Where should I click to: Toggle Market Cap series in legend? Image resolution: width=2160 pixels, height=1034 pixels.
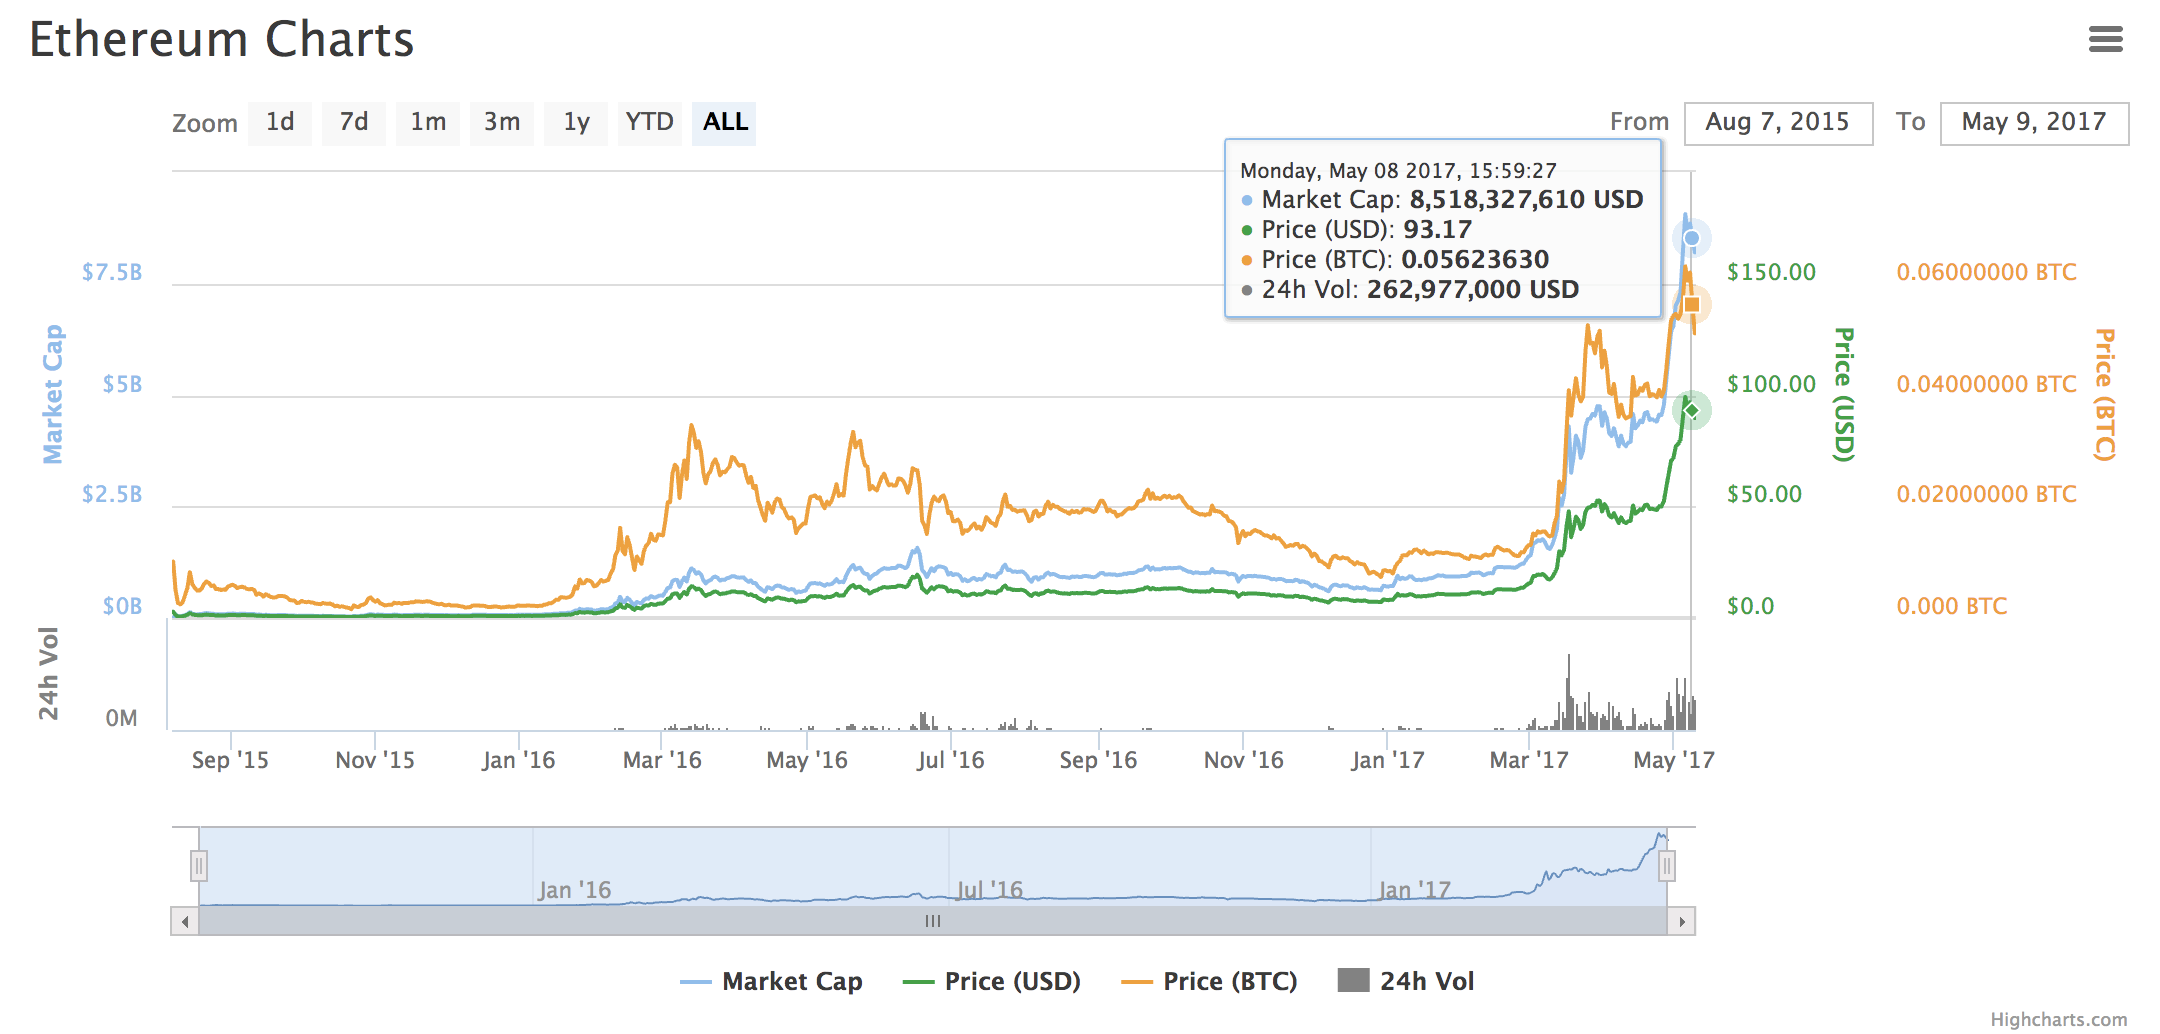pyautogui.click(x=771, y=981)
